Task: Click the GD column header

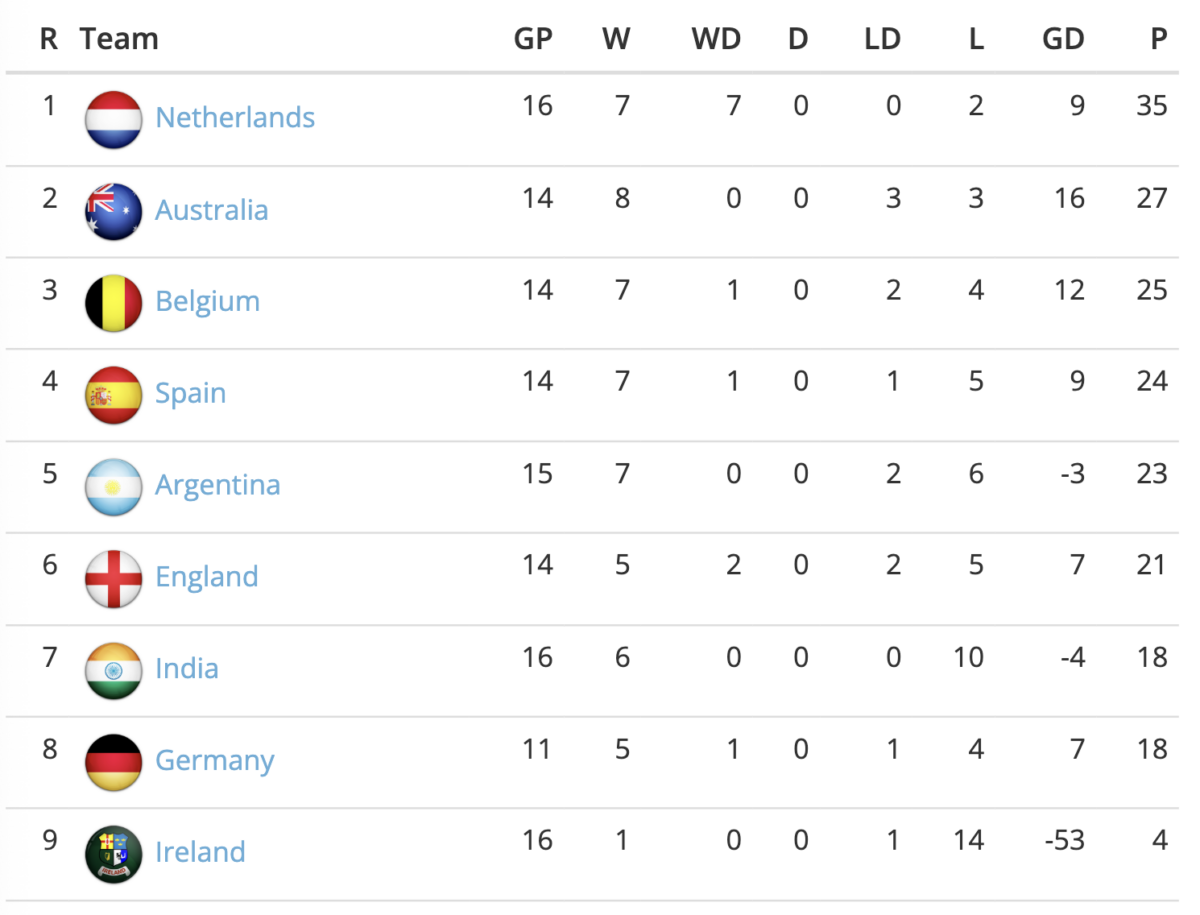Action: point(1062,39)
